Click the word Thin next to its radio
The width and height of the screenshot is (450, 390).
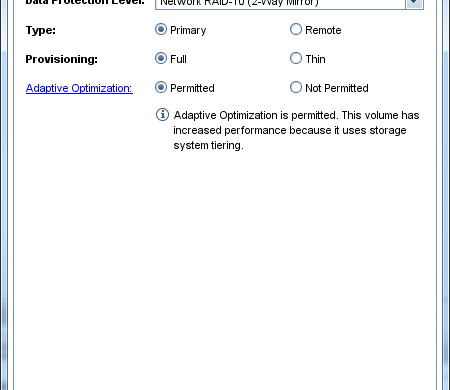[x=315, y=59]
